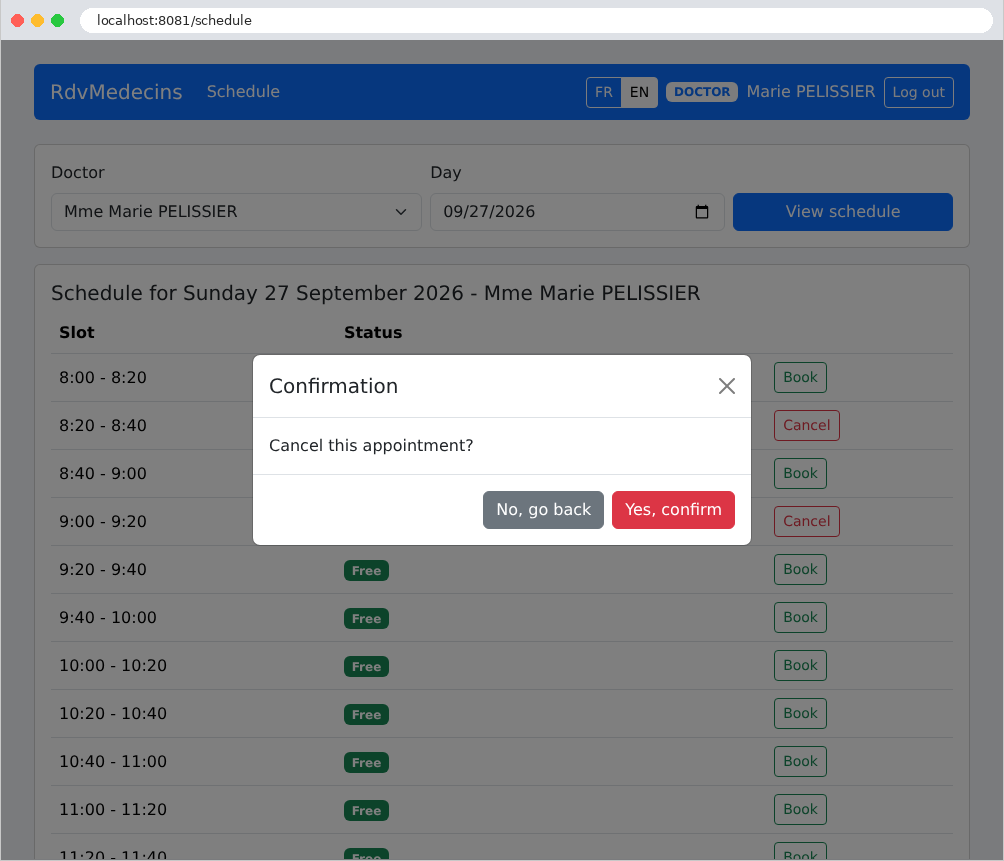This screenshot has width=1004, height=861.
Task: Click Yes, confirm to cancel appointment
Action: point(673,510)
